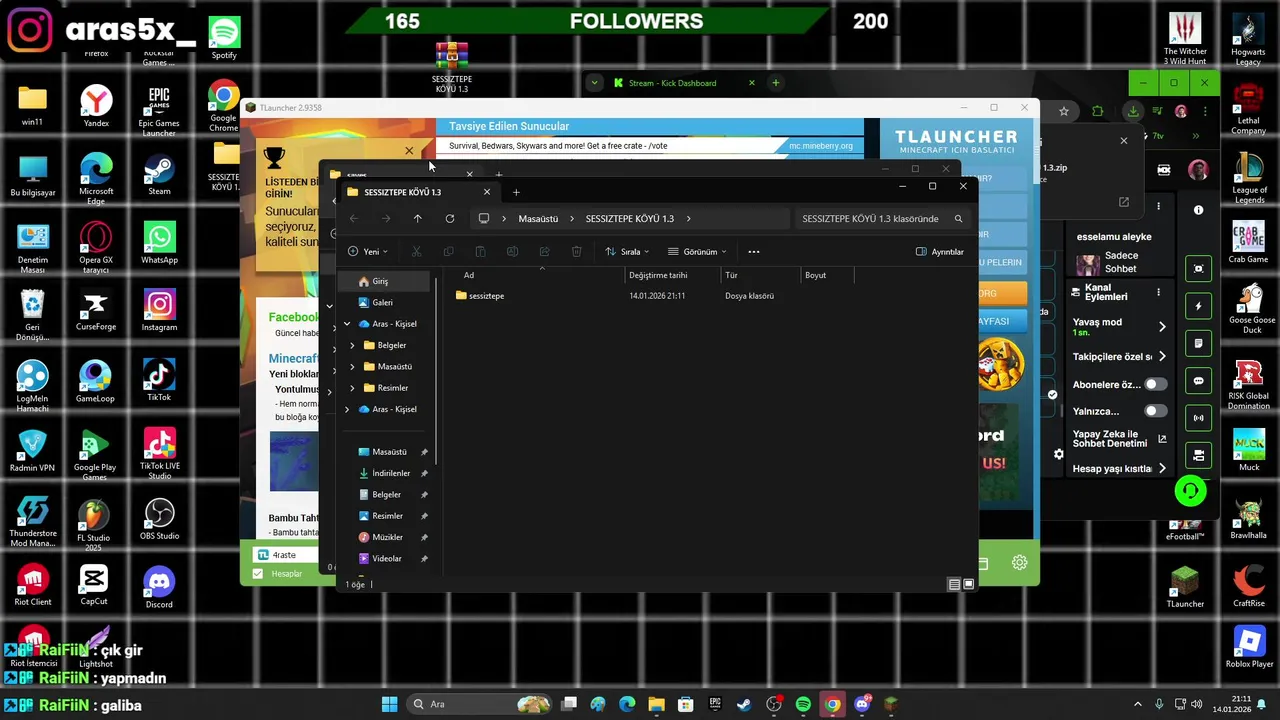Toggle the Yalnızca... chat switch
Image resolution: width=1280 pixels, height=720 pixels.
click(x=1155, y=411)
